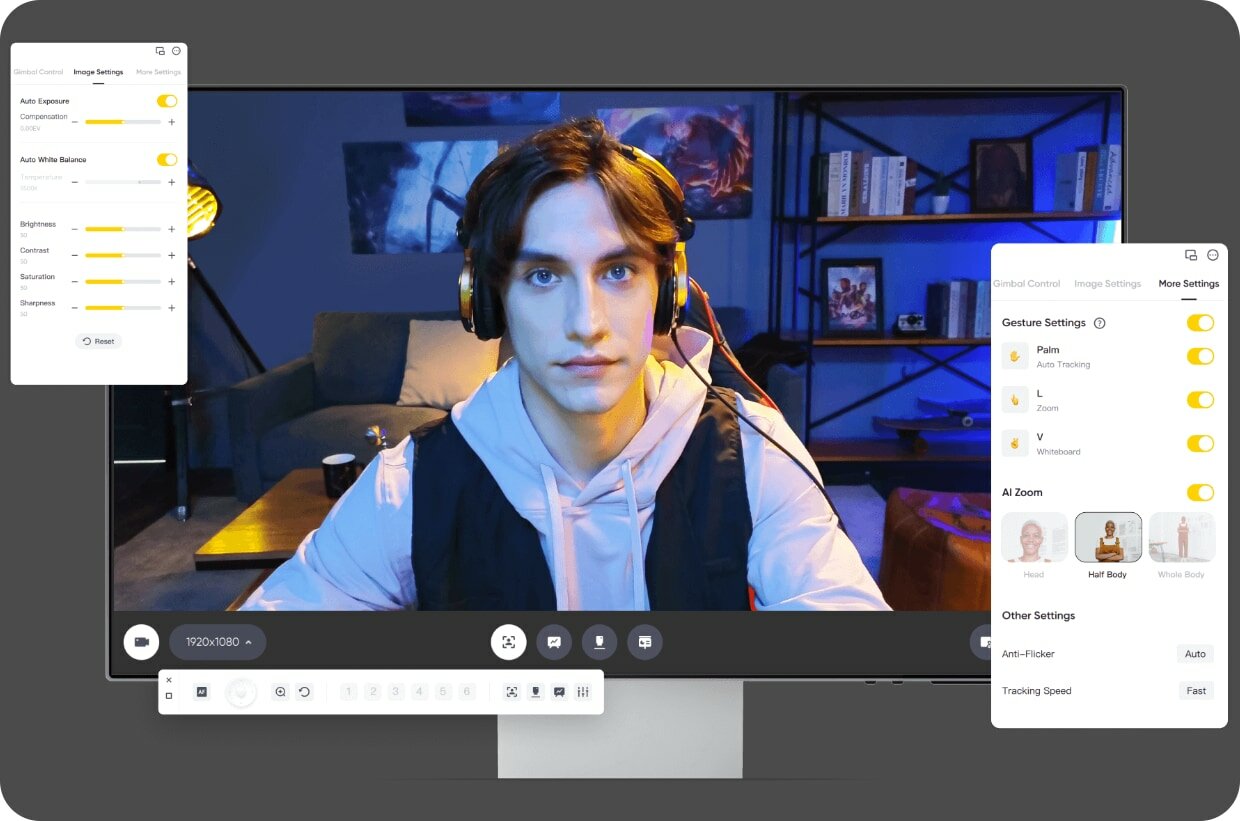Screen dimensions: 1240x821
Task: Open Tracking Speed Fast dropdown
Action: coord(1196,691)
